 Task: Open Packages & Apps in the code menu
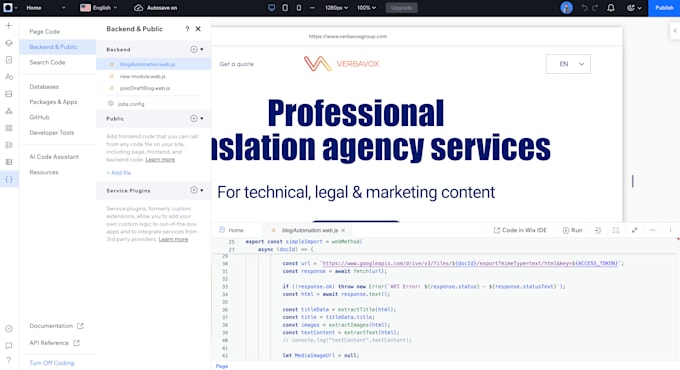53,102
